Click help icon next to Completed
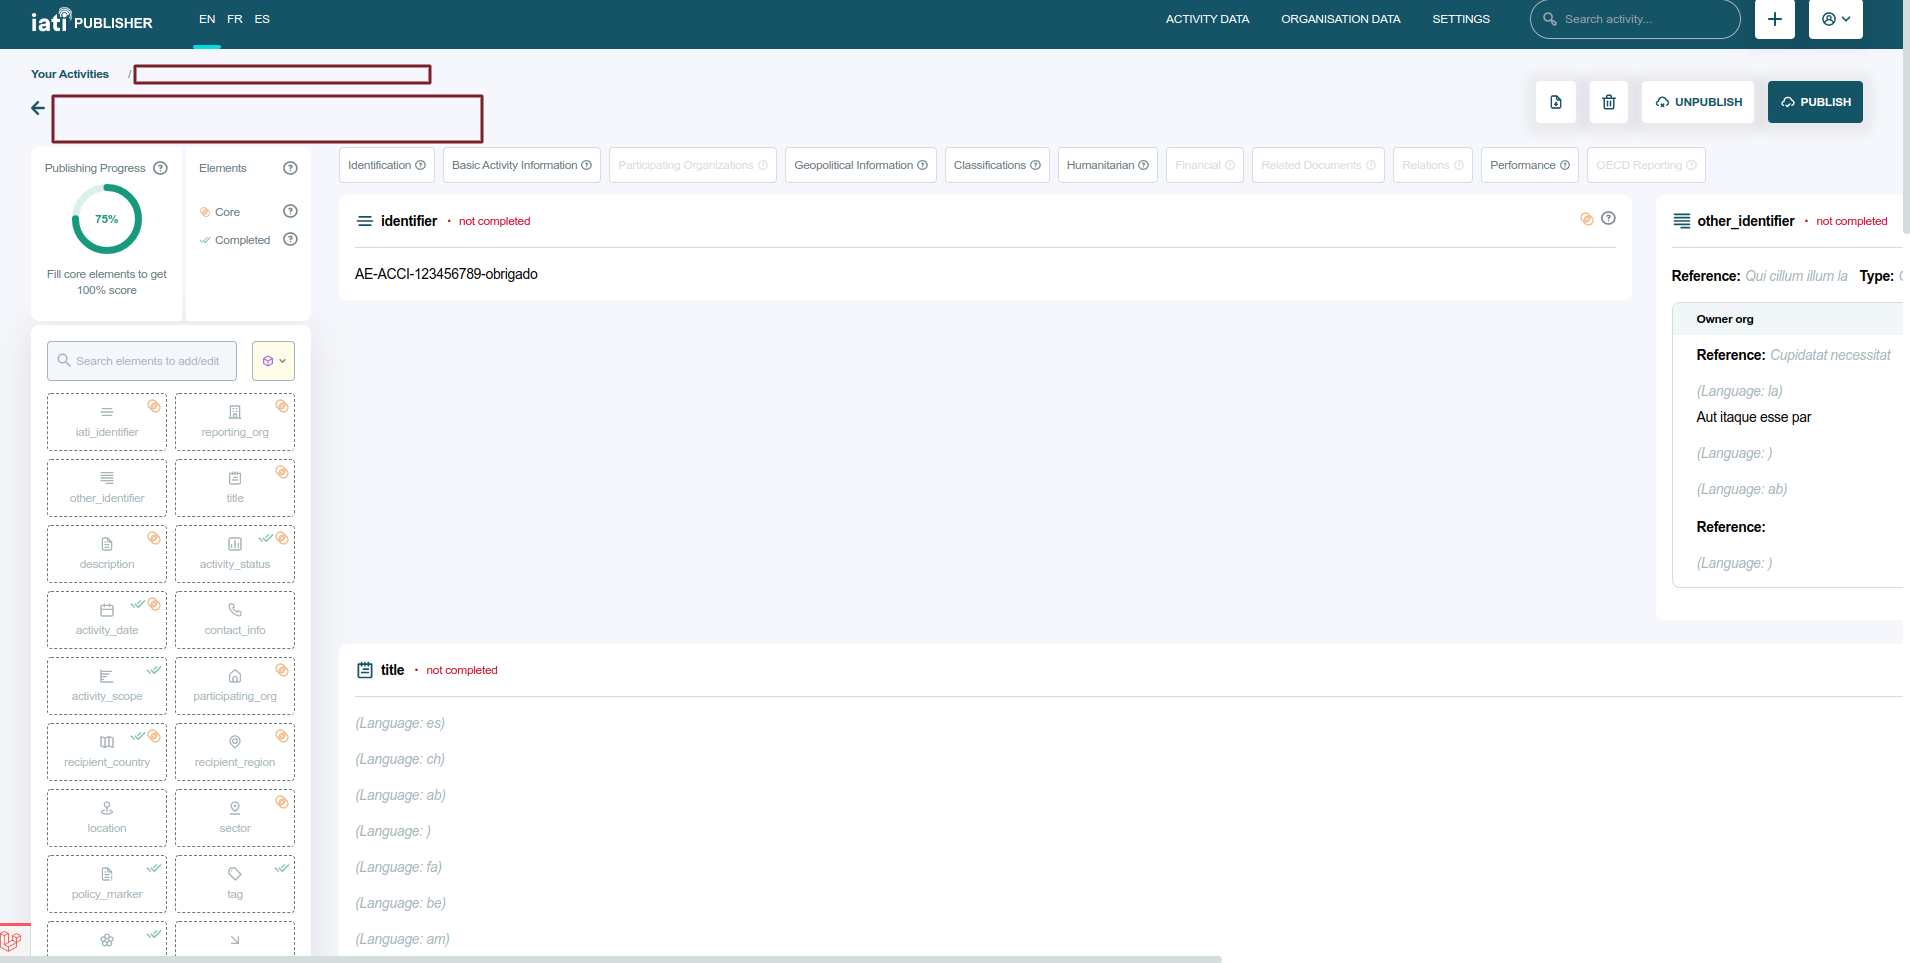Viewport: 1910px width, 963px height. click(290, 239)
